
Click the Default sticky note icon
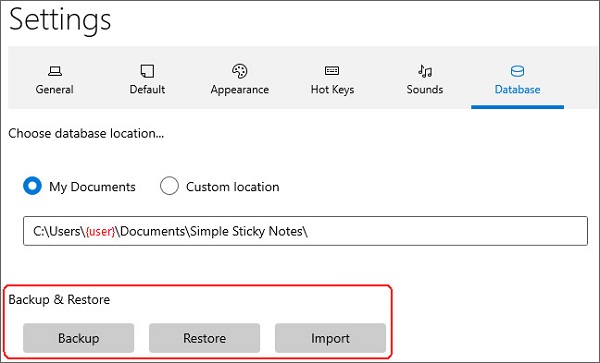[x=147, y=71]
